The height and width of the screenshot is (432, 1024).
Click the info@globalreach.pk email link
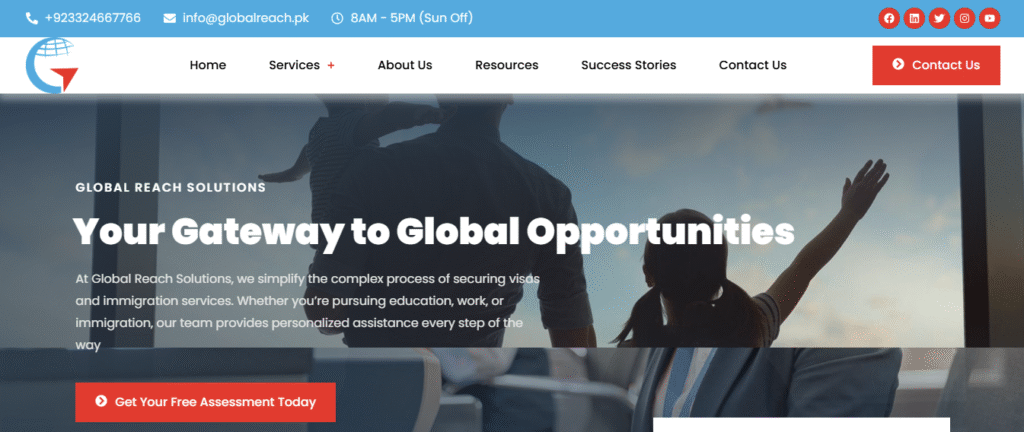[x=246, y=18]
